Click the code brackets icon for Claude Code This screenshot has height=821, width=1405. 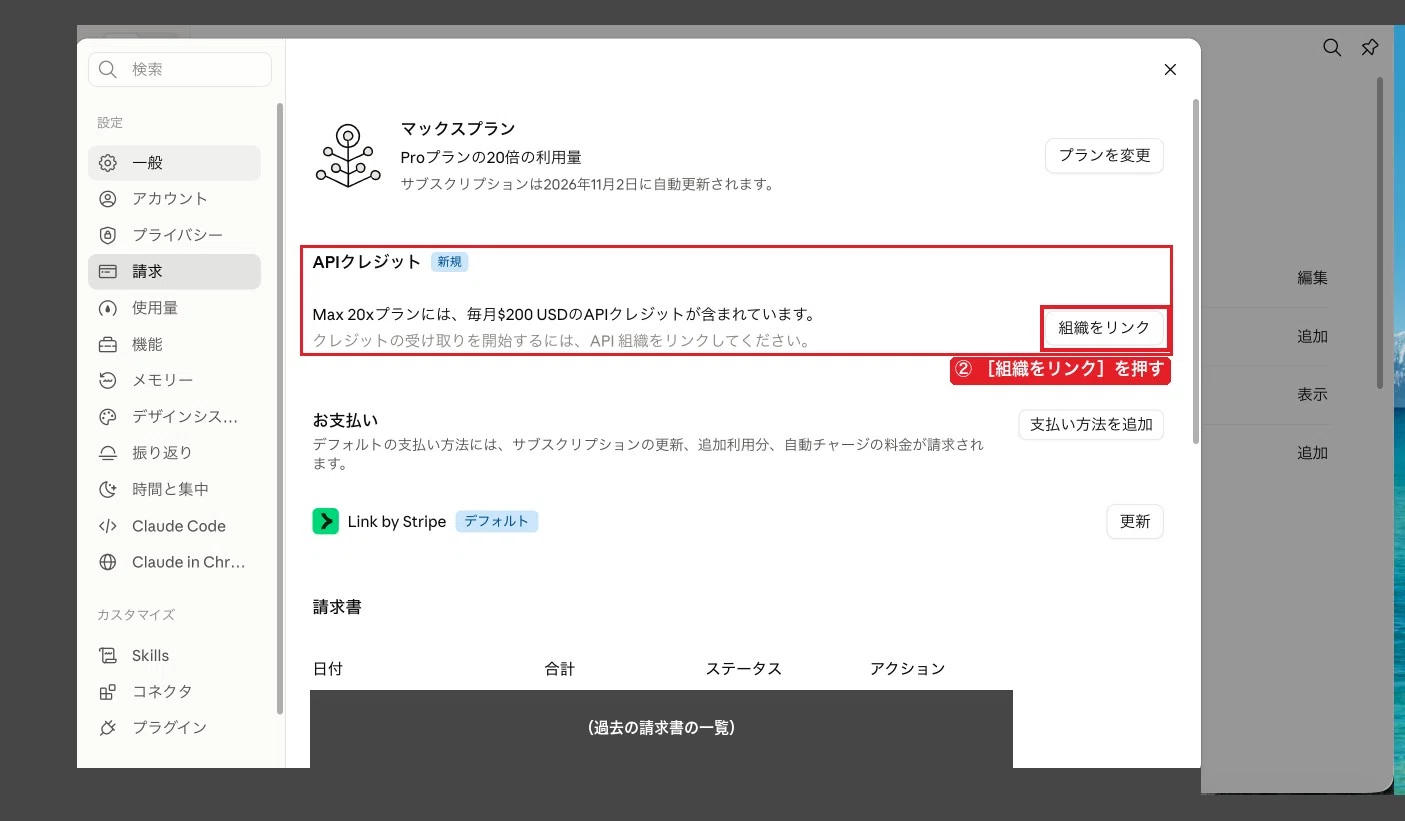point(108,526)
